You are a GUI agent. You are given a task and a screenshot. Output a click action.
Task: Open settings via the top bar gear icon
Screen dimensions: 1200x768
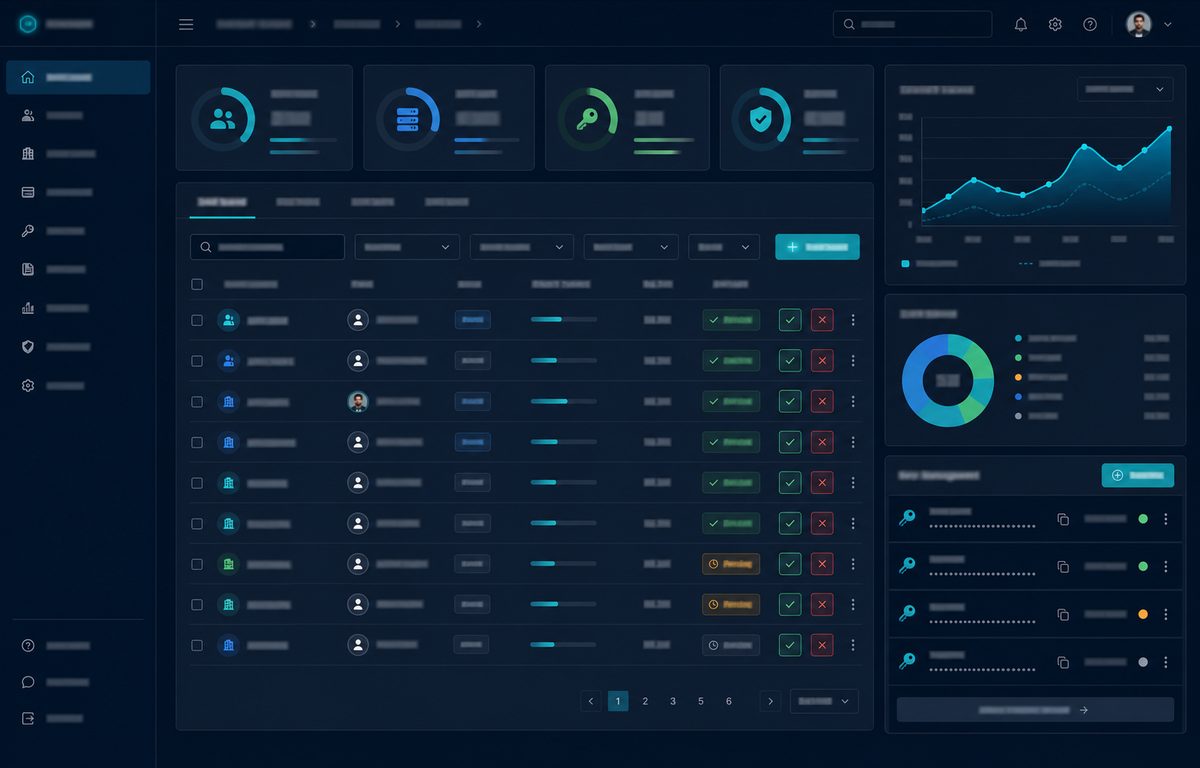1055,24
